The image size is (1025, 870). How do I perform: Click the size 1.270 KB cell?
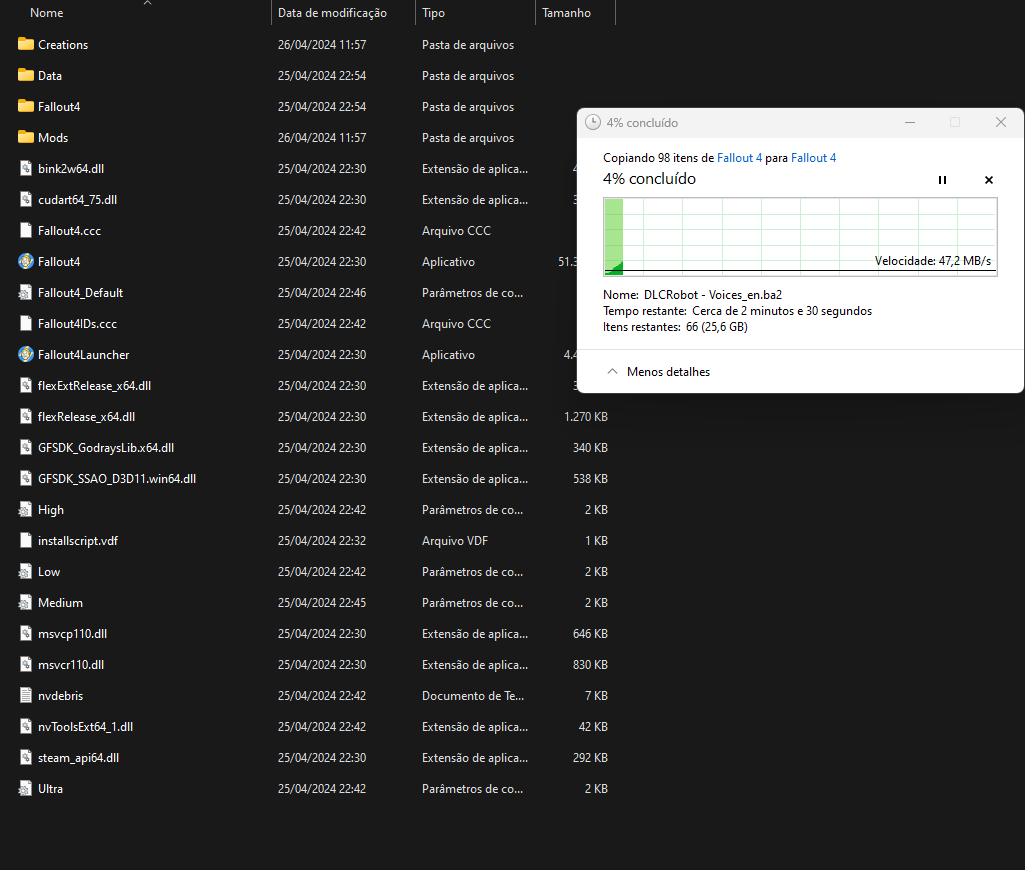click(x=586, y=416)
